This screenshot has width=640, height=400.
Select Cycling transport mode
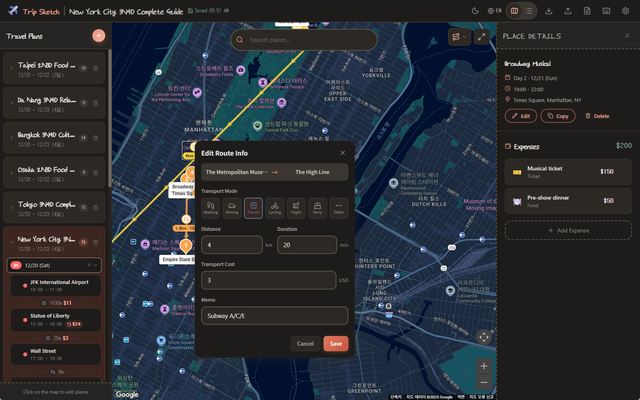coord(275,207)
